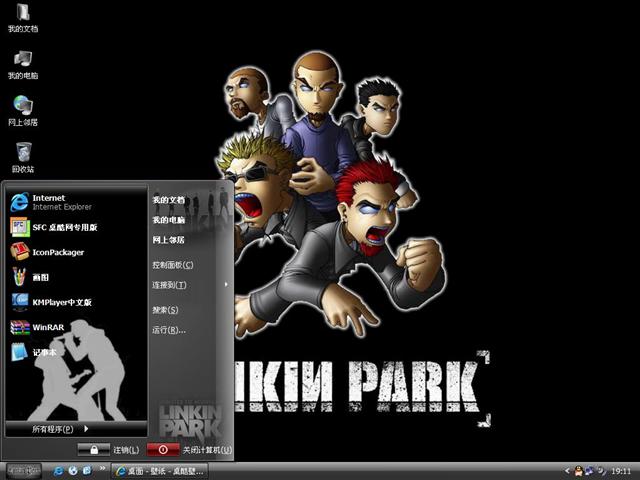640x480 pixels.
Task: Open 网上邻居 desktop icon
Action: point(23,111)
